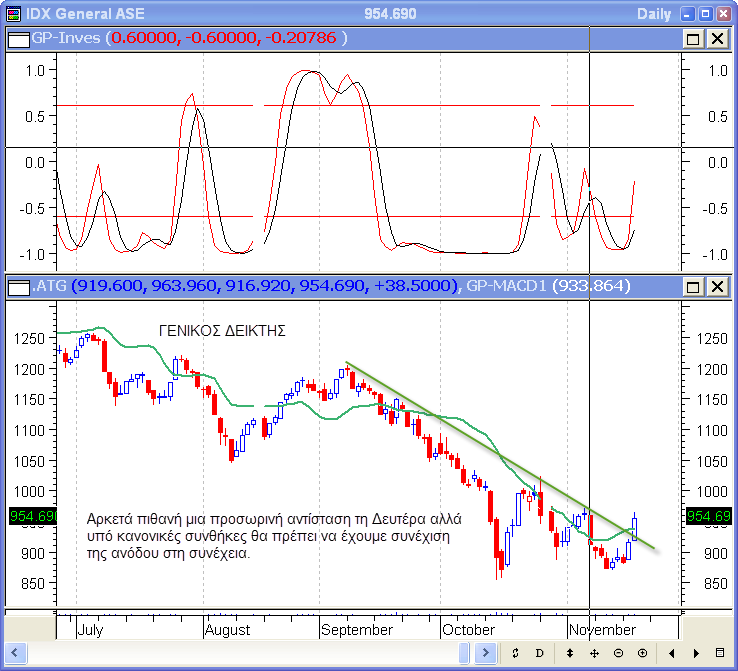Click the refresh chart arrows icon
This screenshot has width=738, height=671.
514,653
